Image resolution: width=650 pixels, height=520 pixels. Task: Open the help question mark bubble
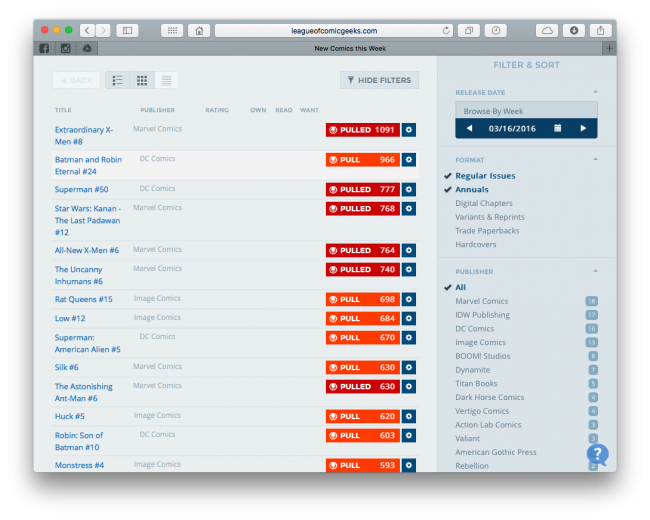click(597, 454)
